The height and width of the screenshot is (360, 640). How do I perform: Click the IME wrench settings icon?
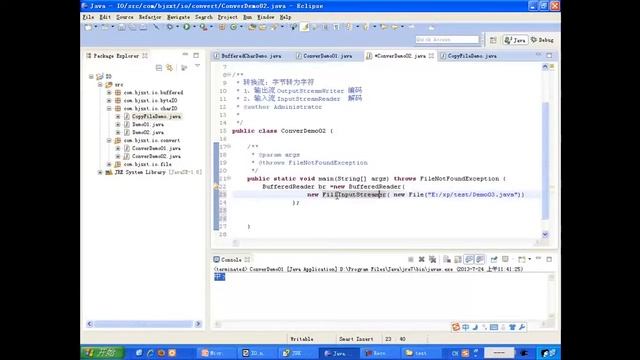[522, 327]
